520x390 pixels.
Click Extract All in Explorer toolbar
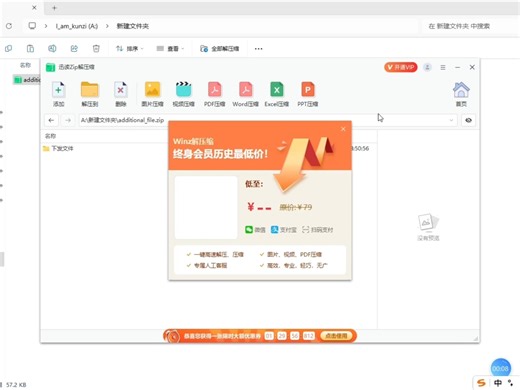click(x=220, y=49)
